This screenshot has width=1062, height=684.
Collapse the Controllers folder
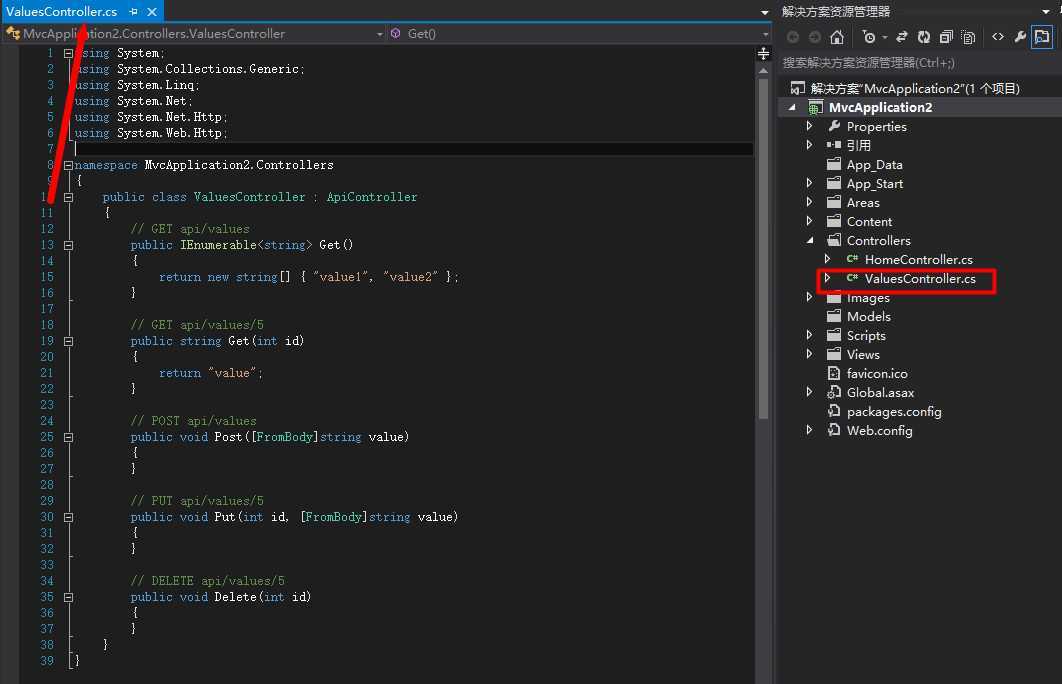point(810,240)
